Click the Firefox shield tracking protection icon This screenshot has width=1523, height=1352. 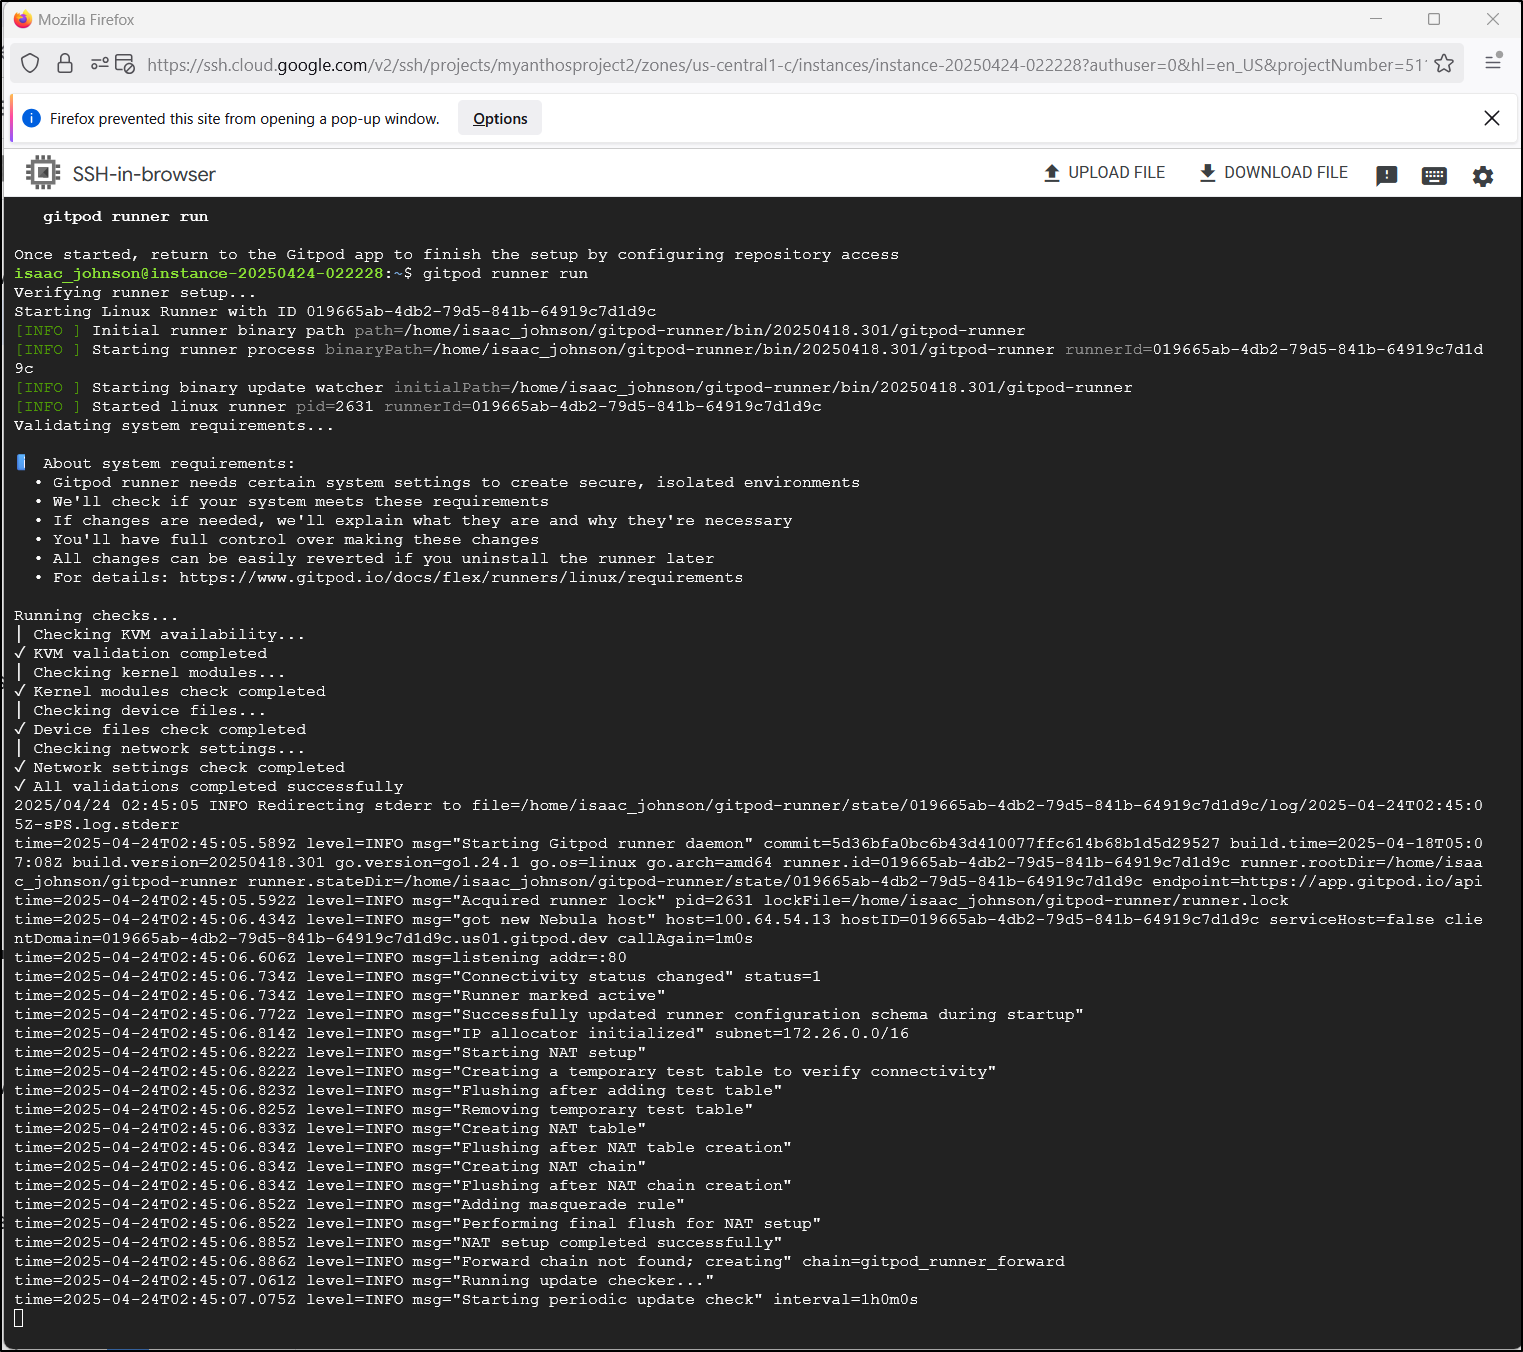30,64
